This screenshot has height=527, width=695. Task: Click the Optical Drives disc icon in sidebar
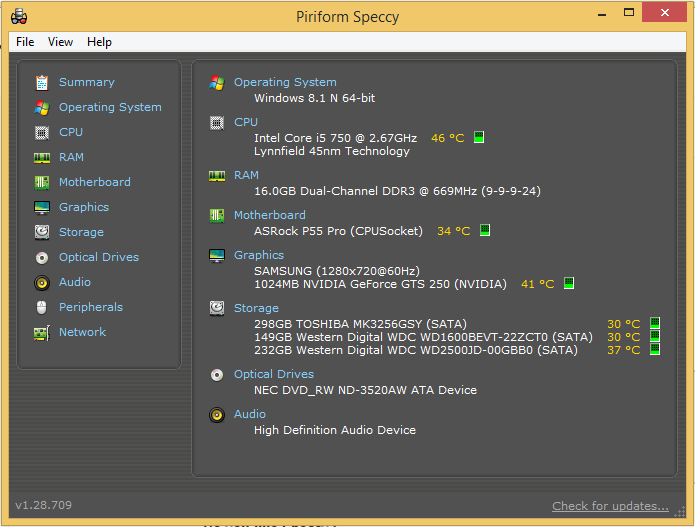pyautogui.click(x=42, y=258)
